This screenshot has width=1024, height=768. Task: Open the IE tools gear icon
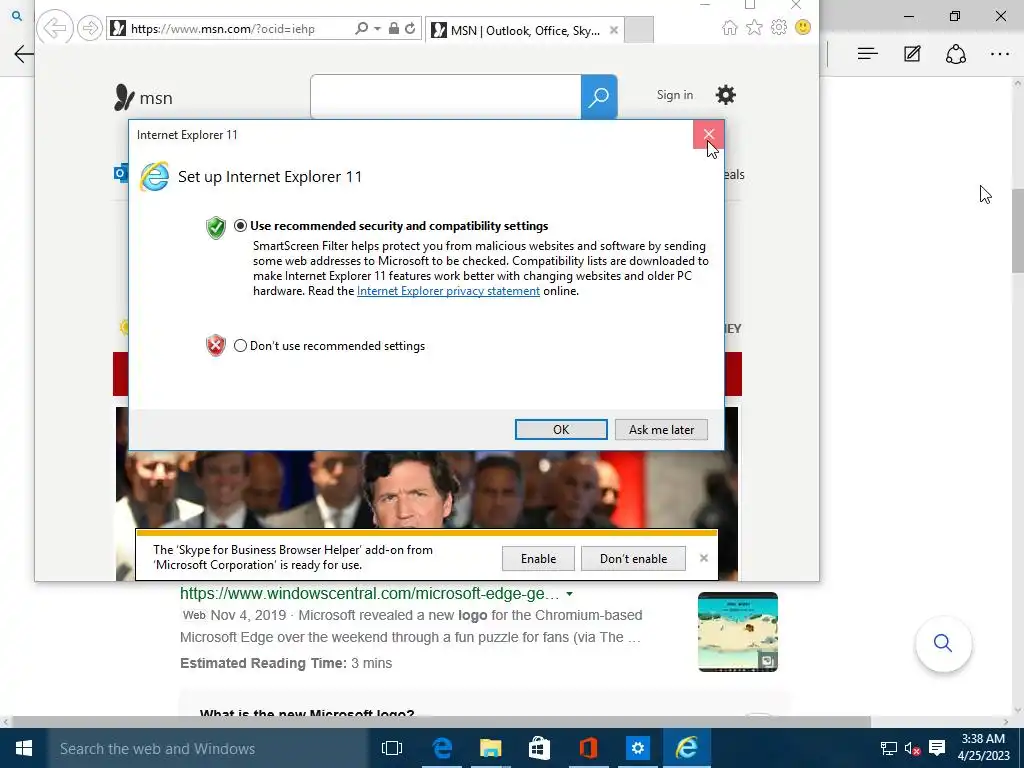click(x=778, y=27)
